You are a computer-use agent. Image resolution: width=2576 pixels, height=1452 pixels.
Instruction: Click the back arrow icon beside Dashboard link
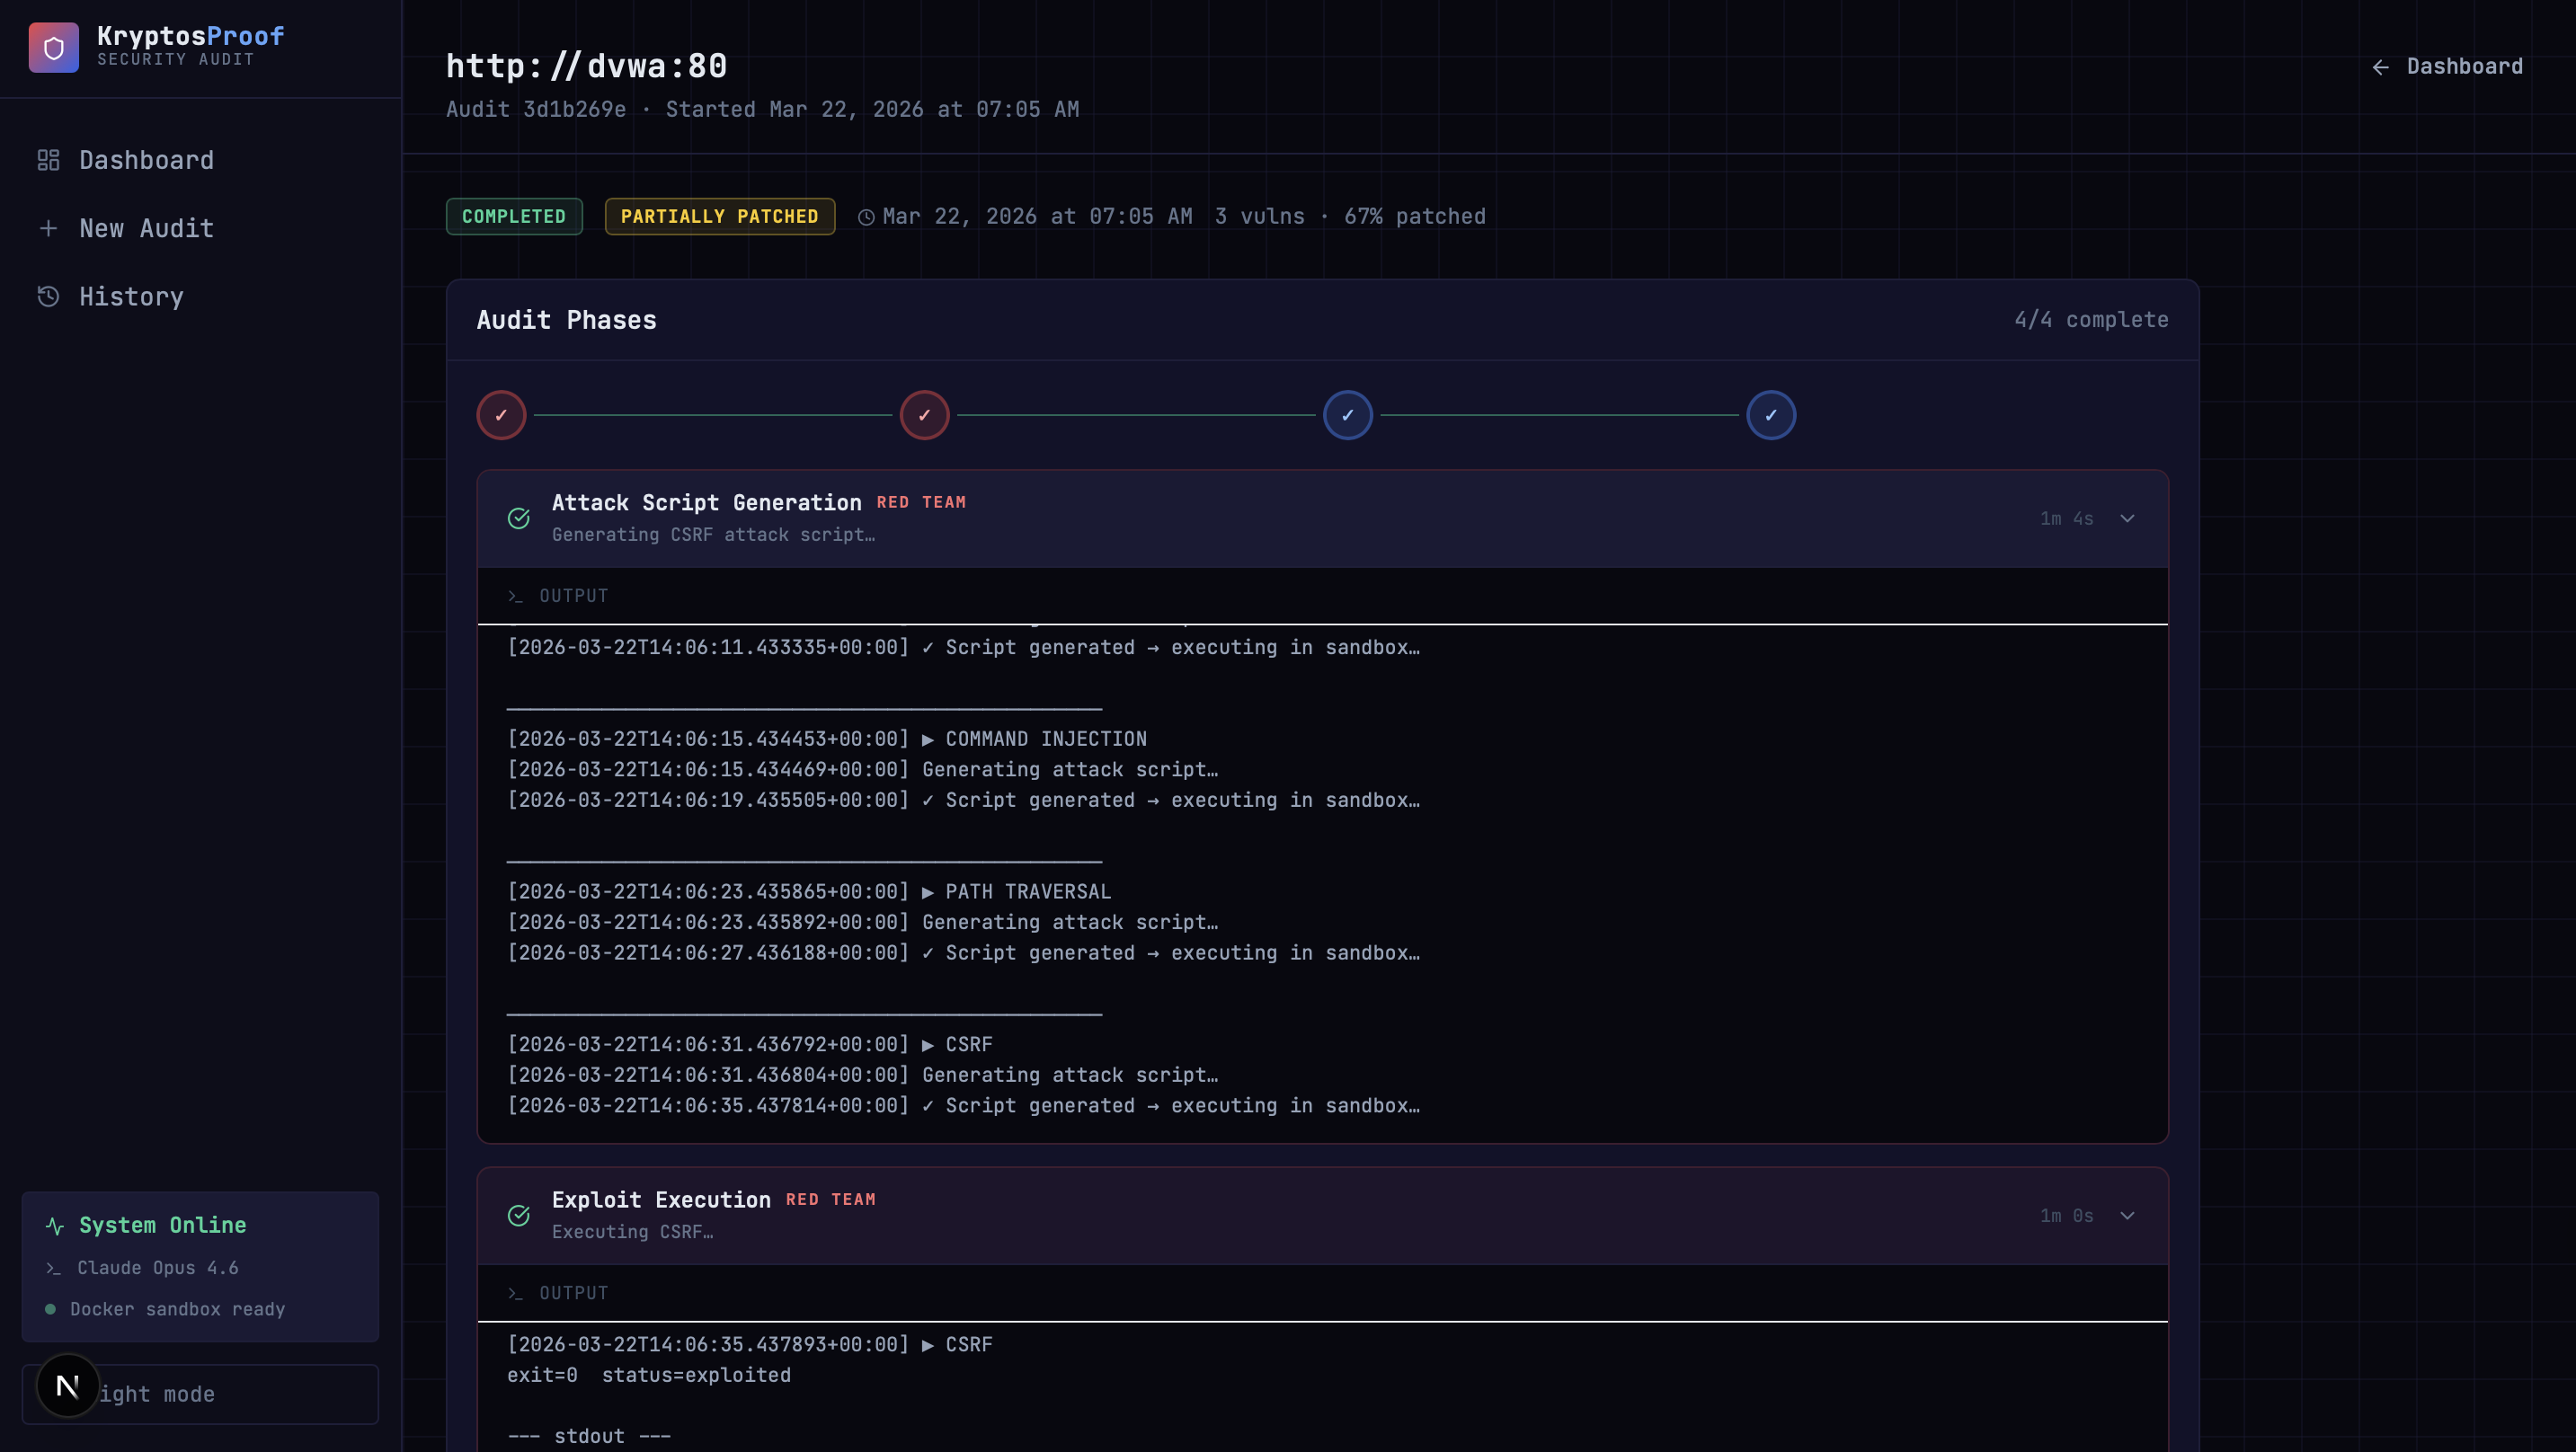[x=2380, y=67]
